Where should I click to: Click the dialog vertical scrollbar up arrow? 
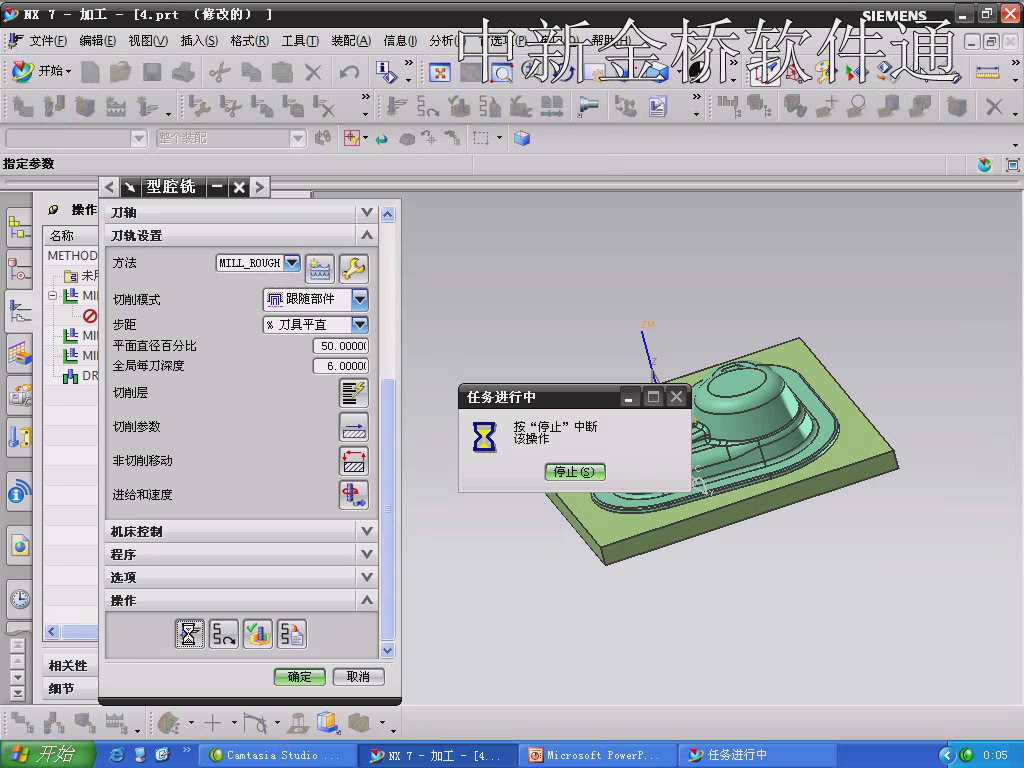click(x=387, y=214)
